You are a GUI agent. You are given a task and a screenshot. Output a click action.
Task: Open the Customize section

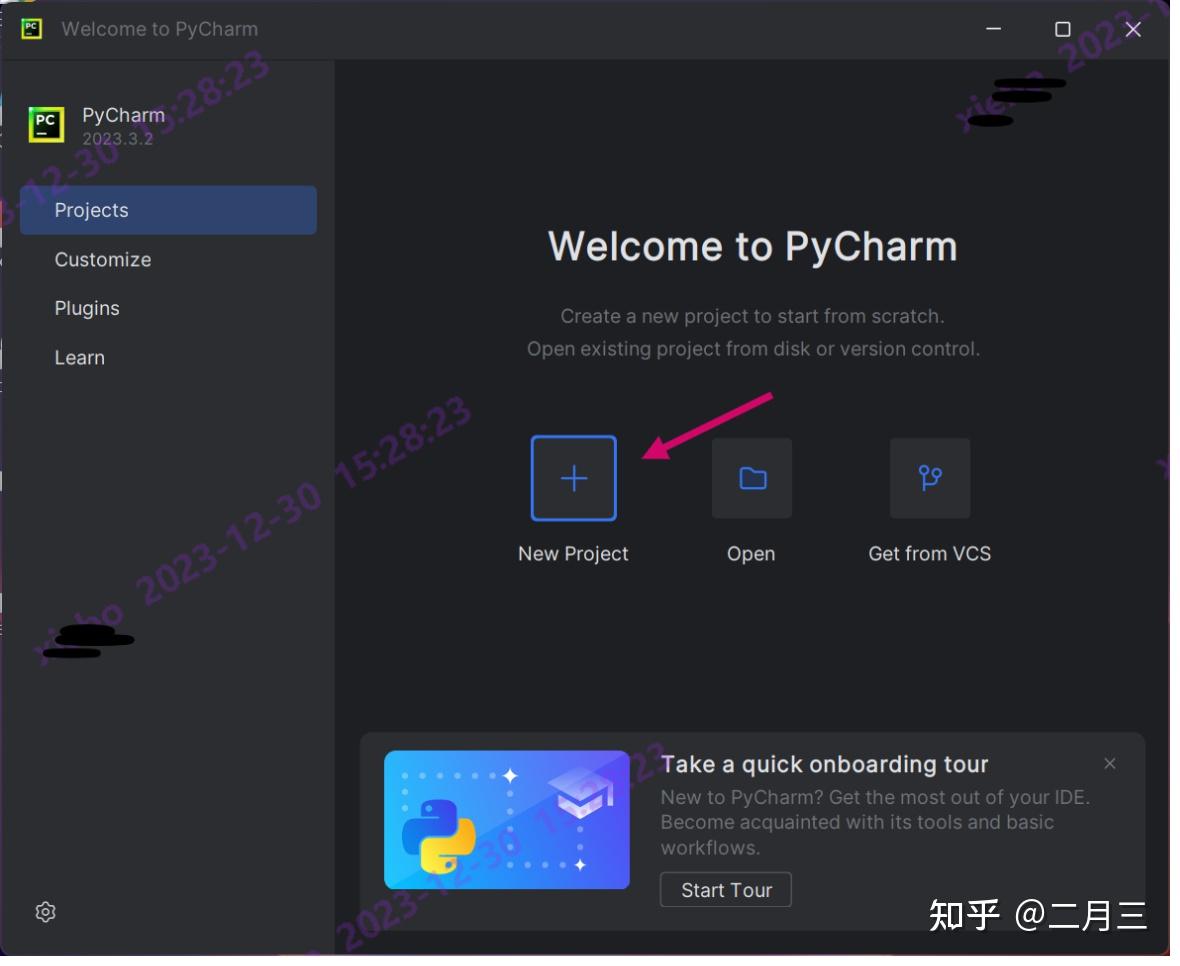pos(103,259)
